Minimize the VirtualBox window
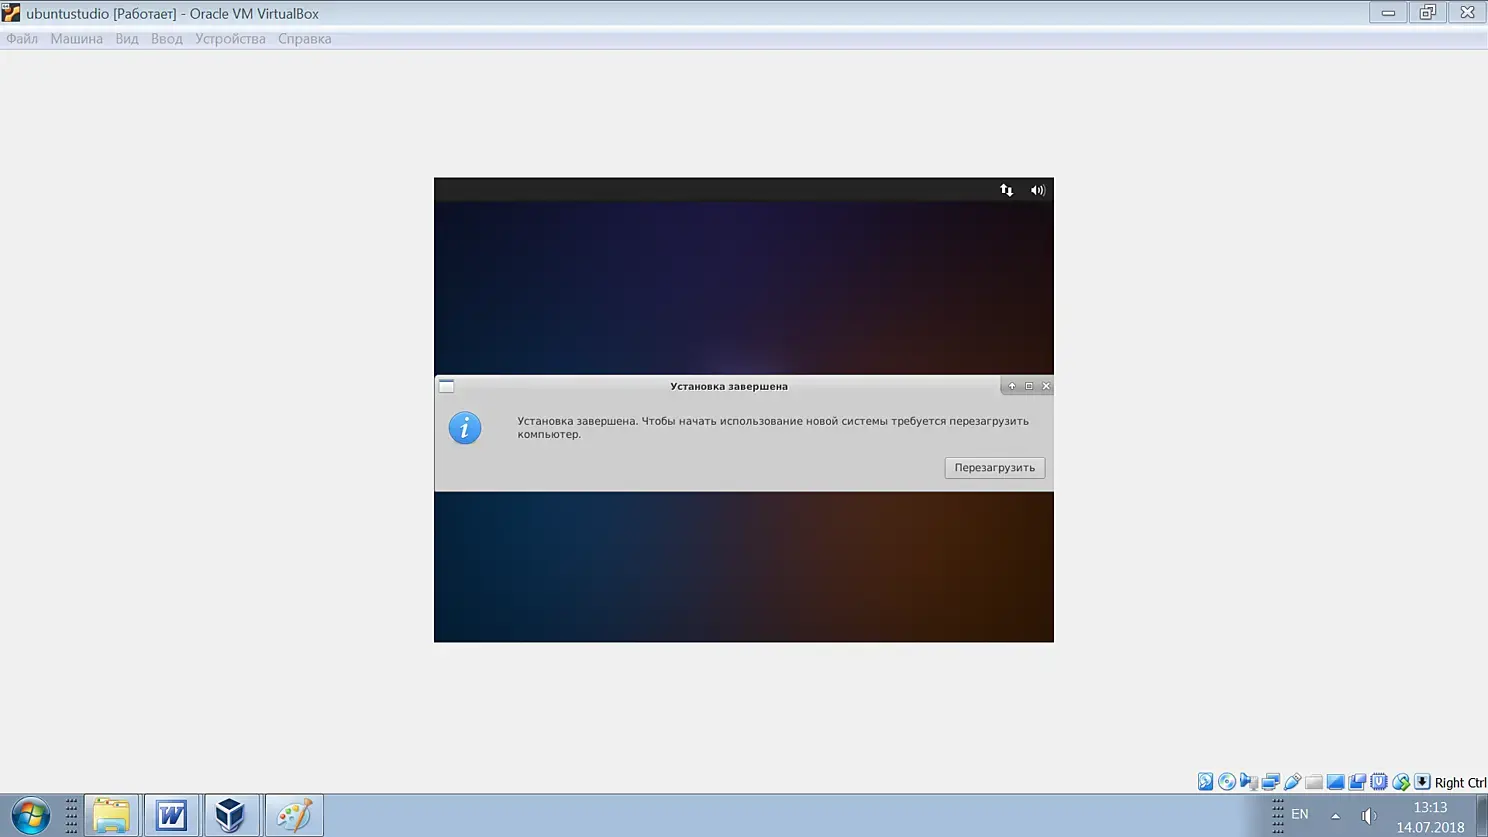Viewport: 1488px width, 837px height. click(x=1388, y=13)
